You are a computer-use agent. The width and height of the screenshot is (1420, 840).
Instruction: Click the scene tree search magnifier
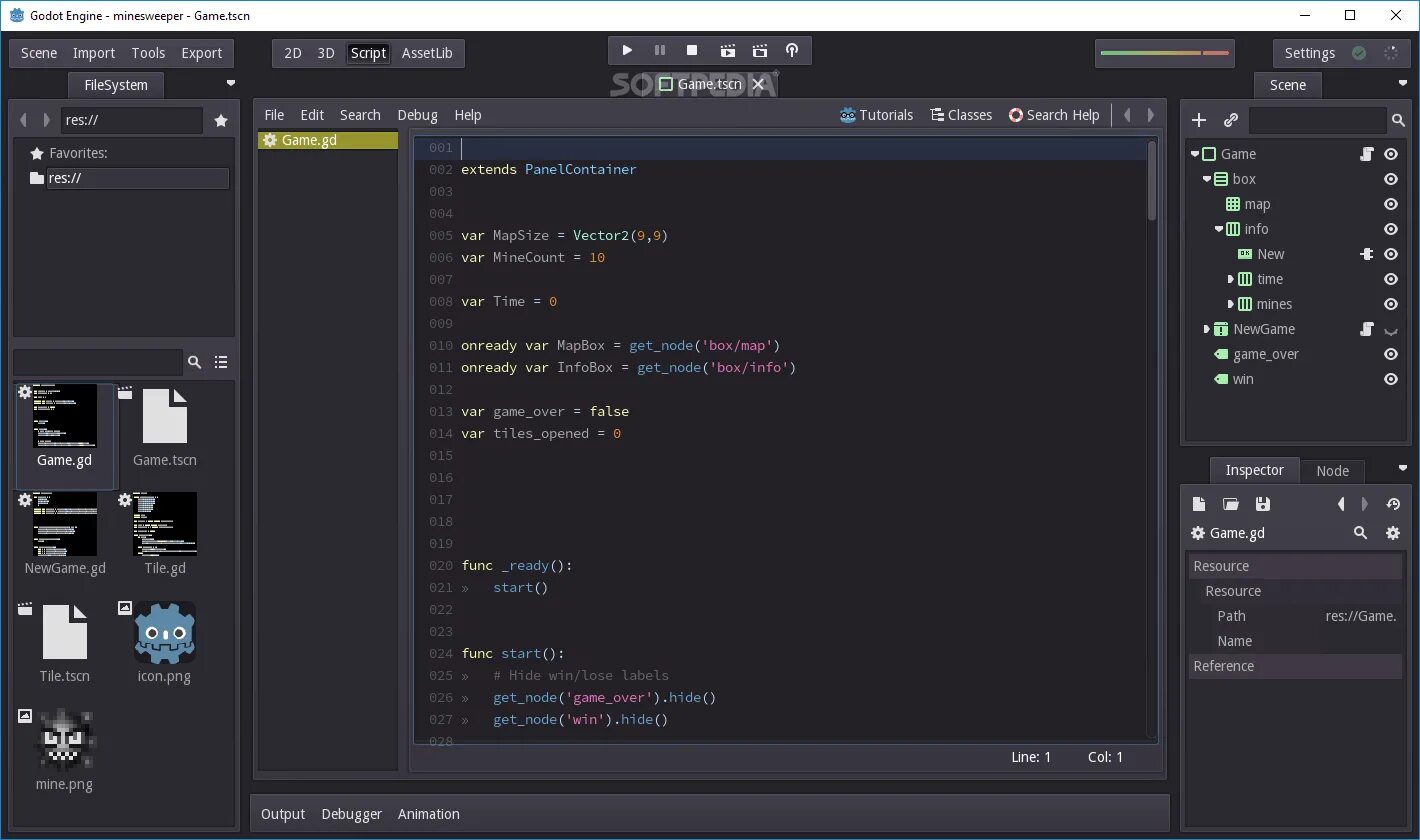pyautogui.click(x=1398, y=120)
